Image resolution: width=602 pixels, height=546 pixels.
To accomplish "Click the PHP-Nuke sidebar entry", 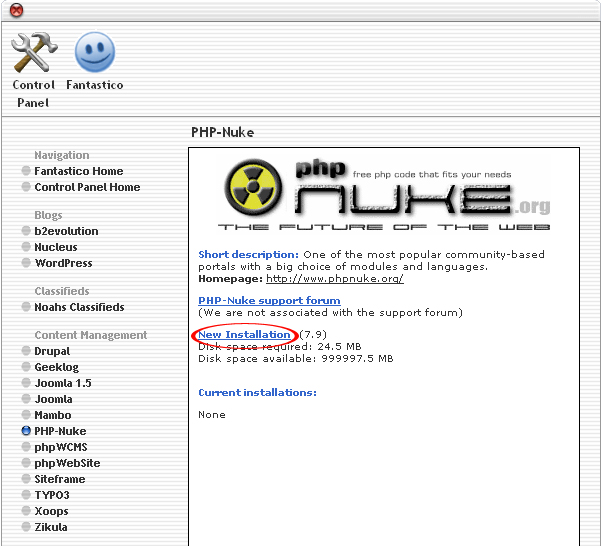I will coord(60,431).
